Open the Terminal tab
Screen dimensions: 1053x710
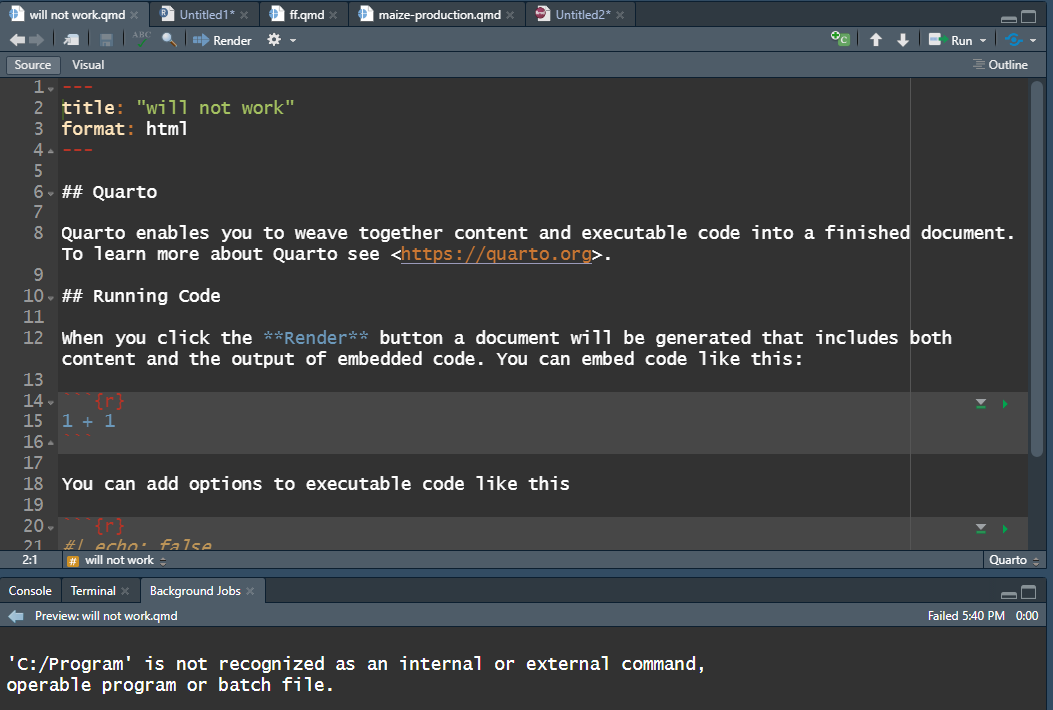[x=92, y=590]
